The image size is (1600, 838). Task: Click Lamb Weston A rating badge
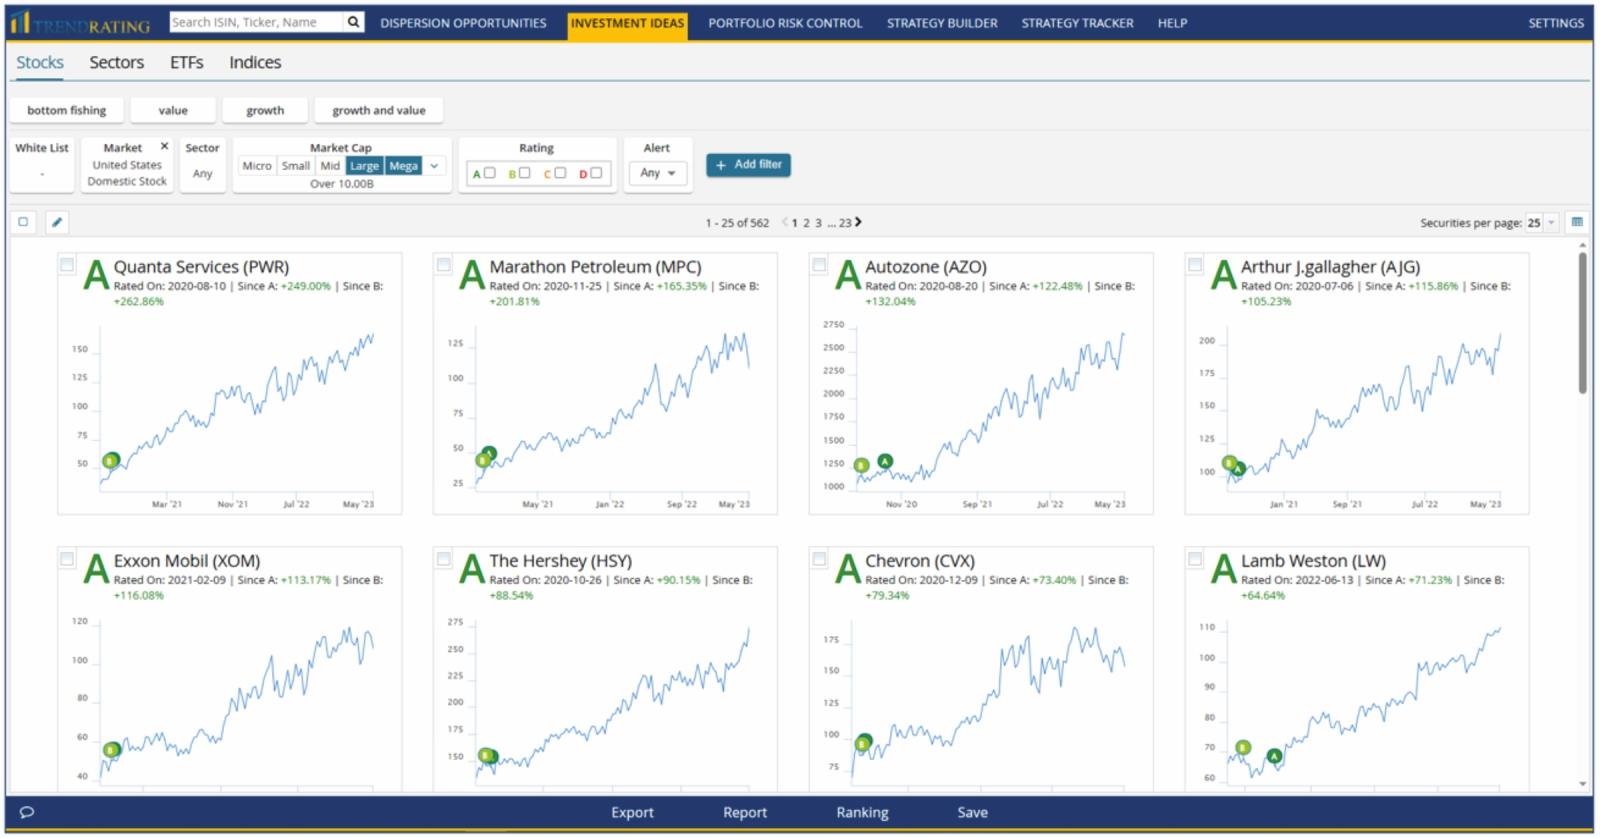1224,568
